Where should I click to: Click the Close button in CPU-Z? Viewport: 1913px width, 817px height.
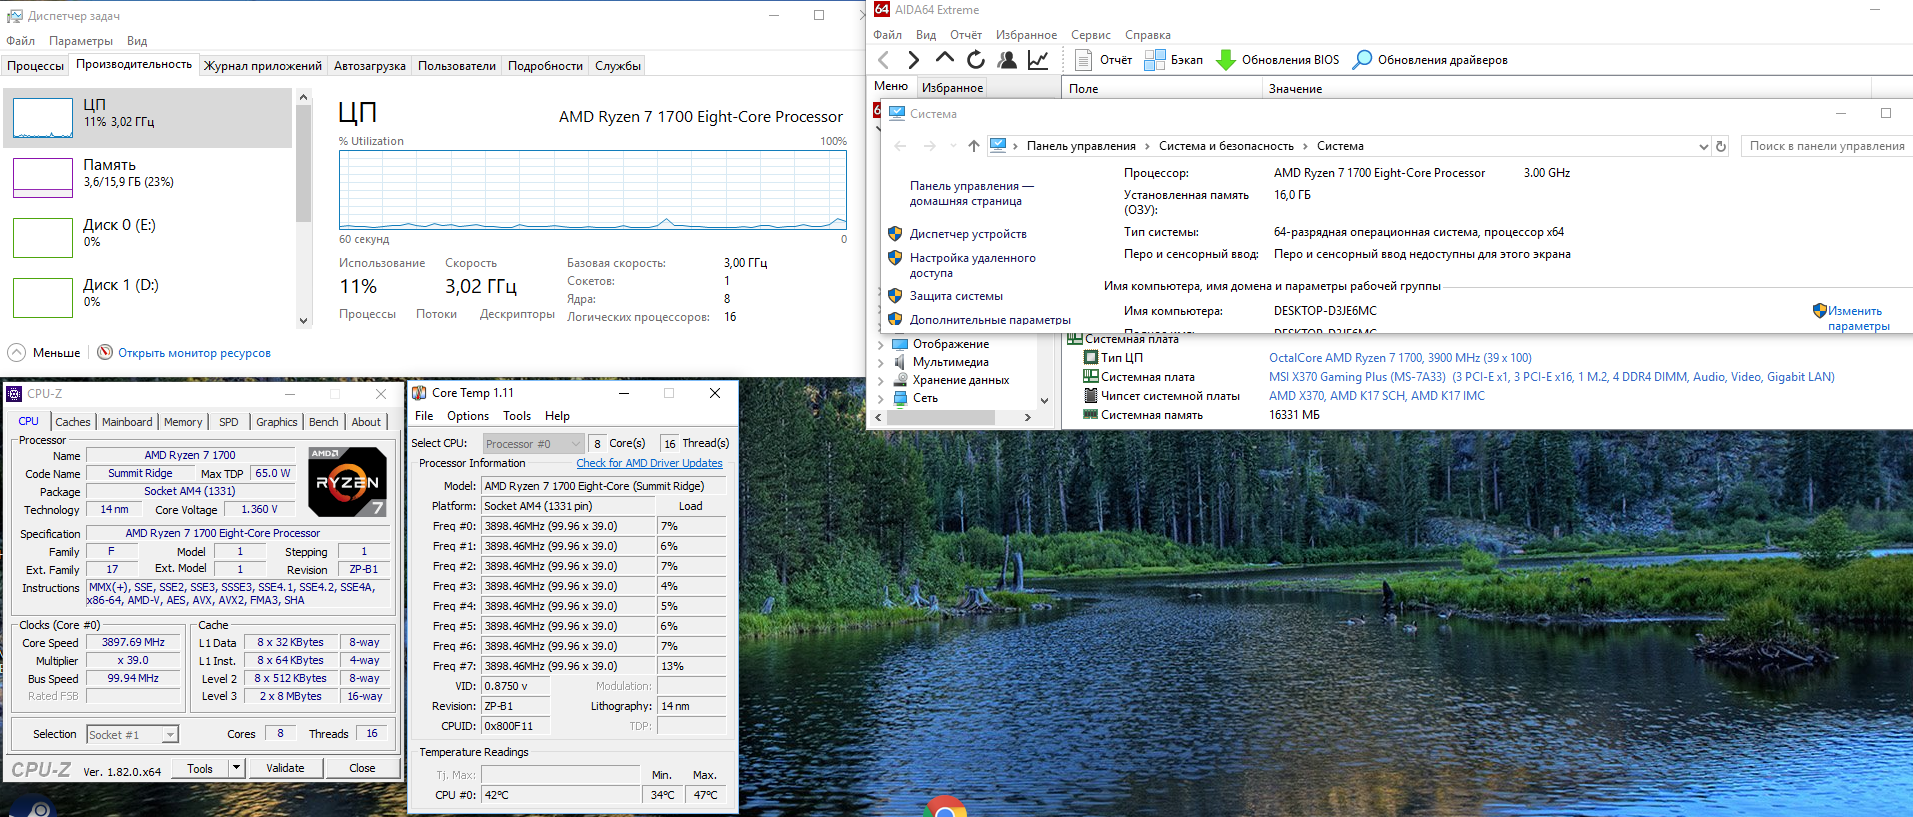coord(362,768)
